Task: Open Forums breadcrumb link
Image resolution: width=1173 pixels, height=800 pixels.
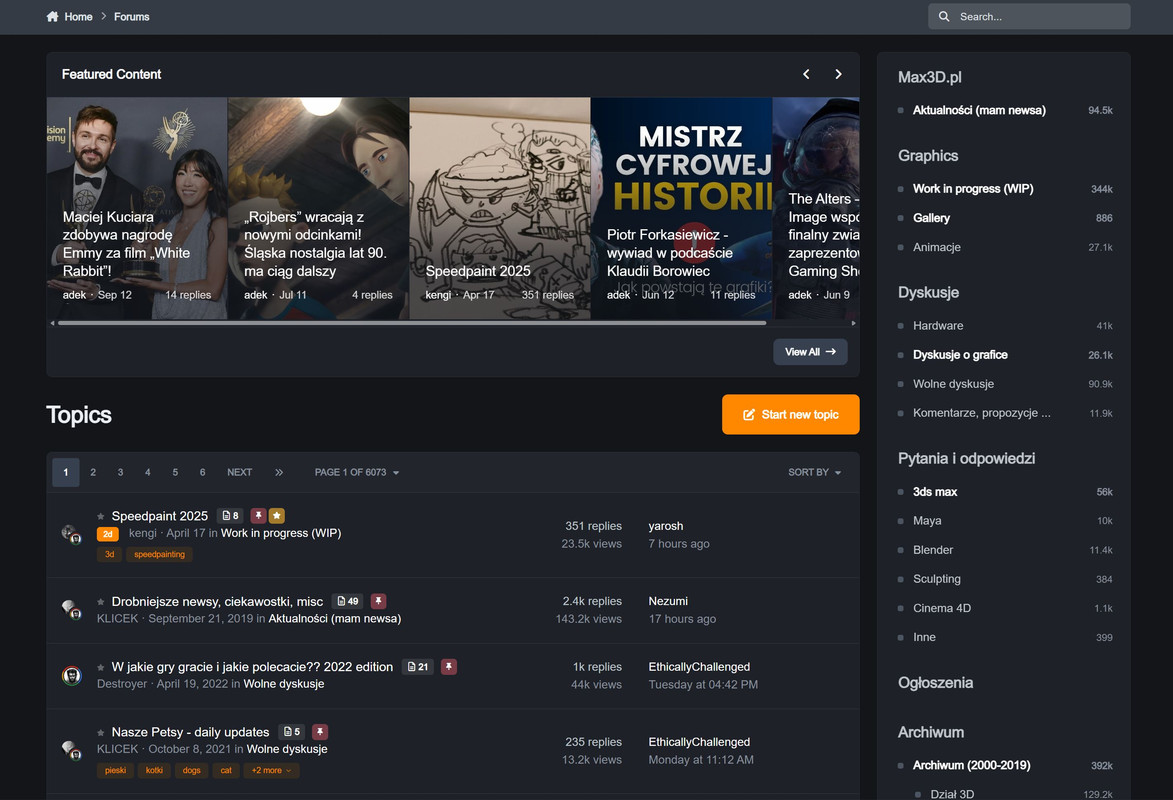Action: pos(132,16)
